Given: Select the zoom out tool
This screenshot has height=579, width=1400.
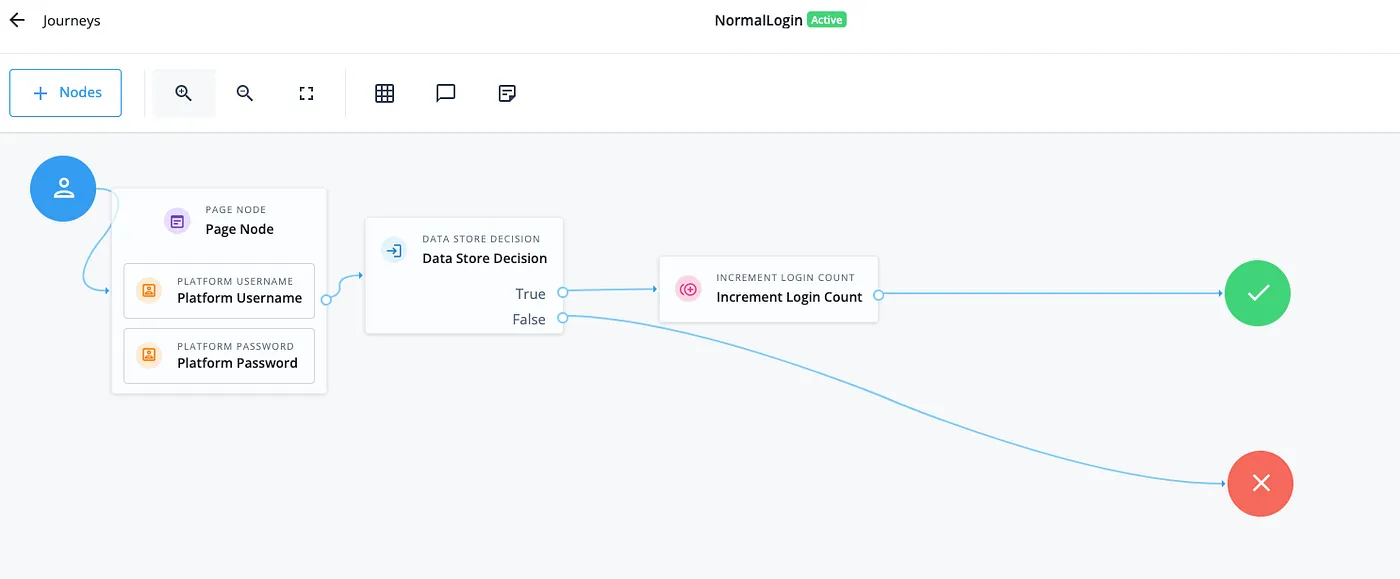Looking at the screenshot, I should point(244,92).
